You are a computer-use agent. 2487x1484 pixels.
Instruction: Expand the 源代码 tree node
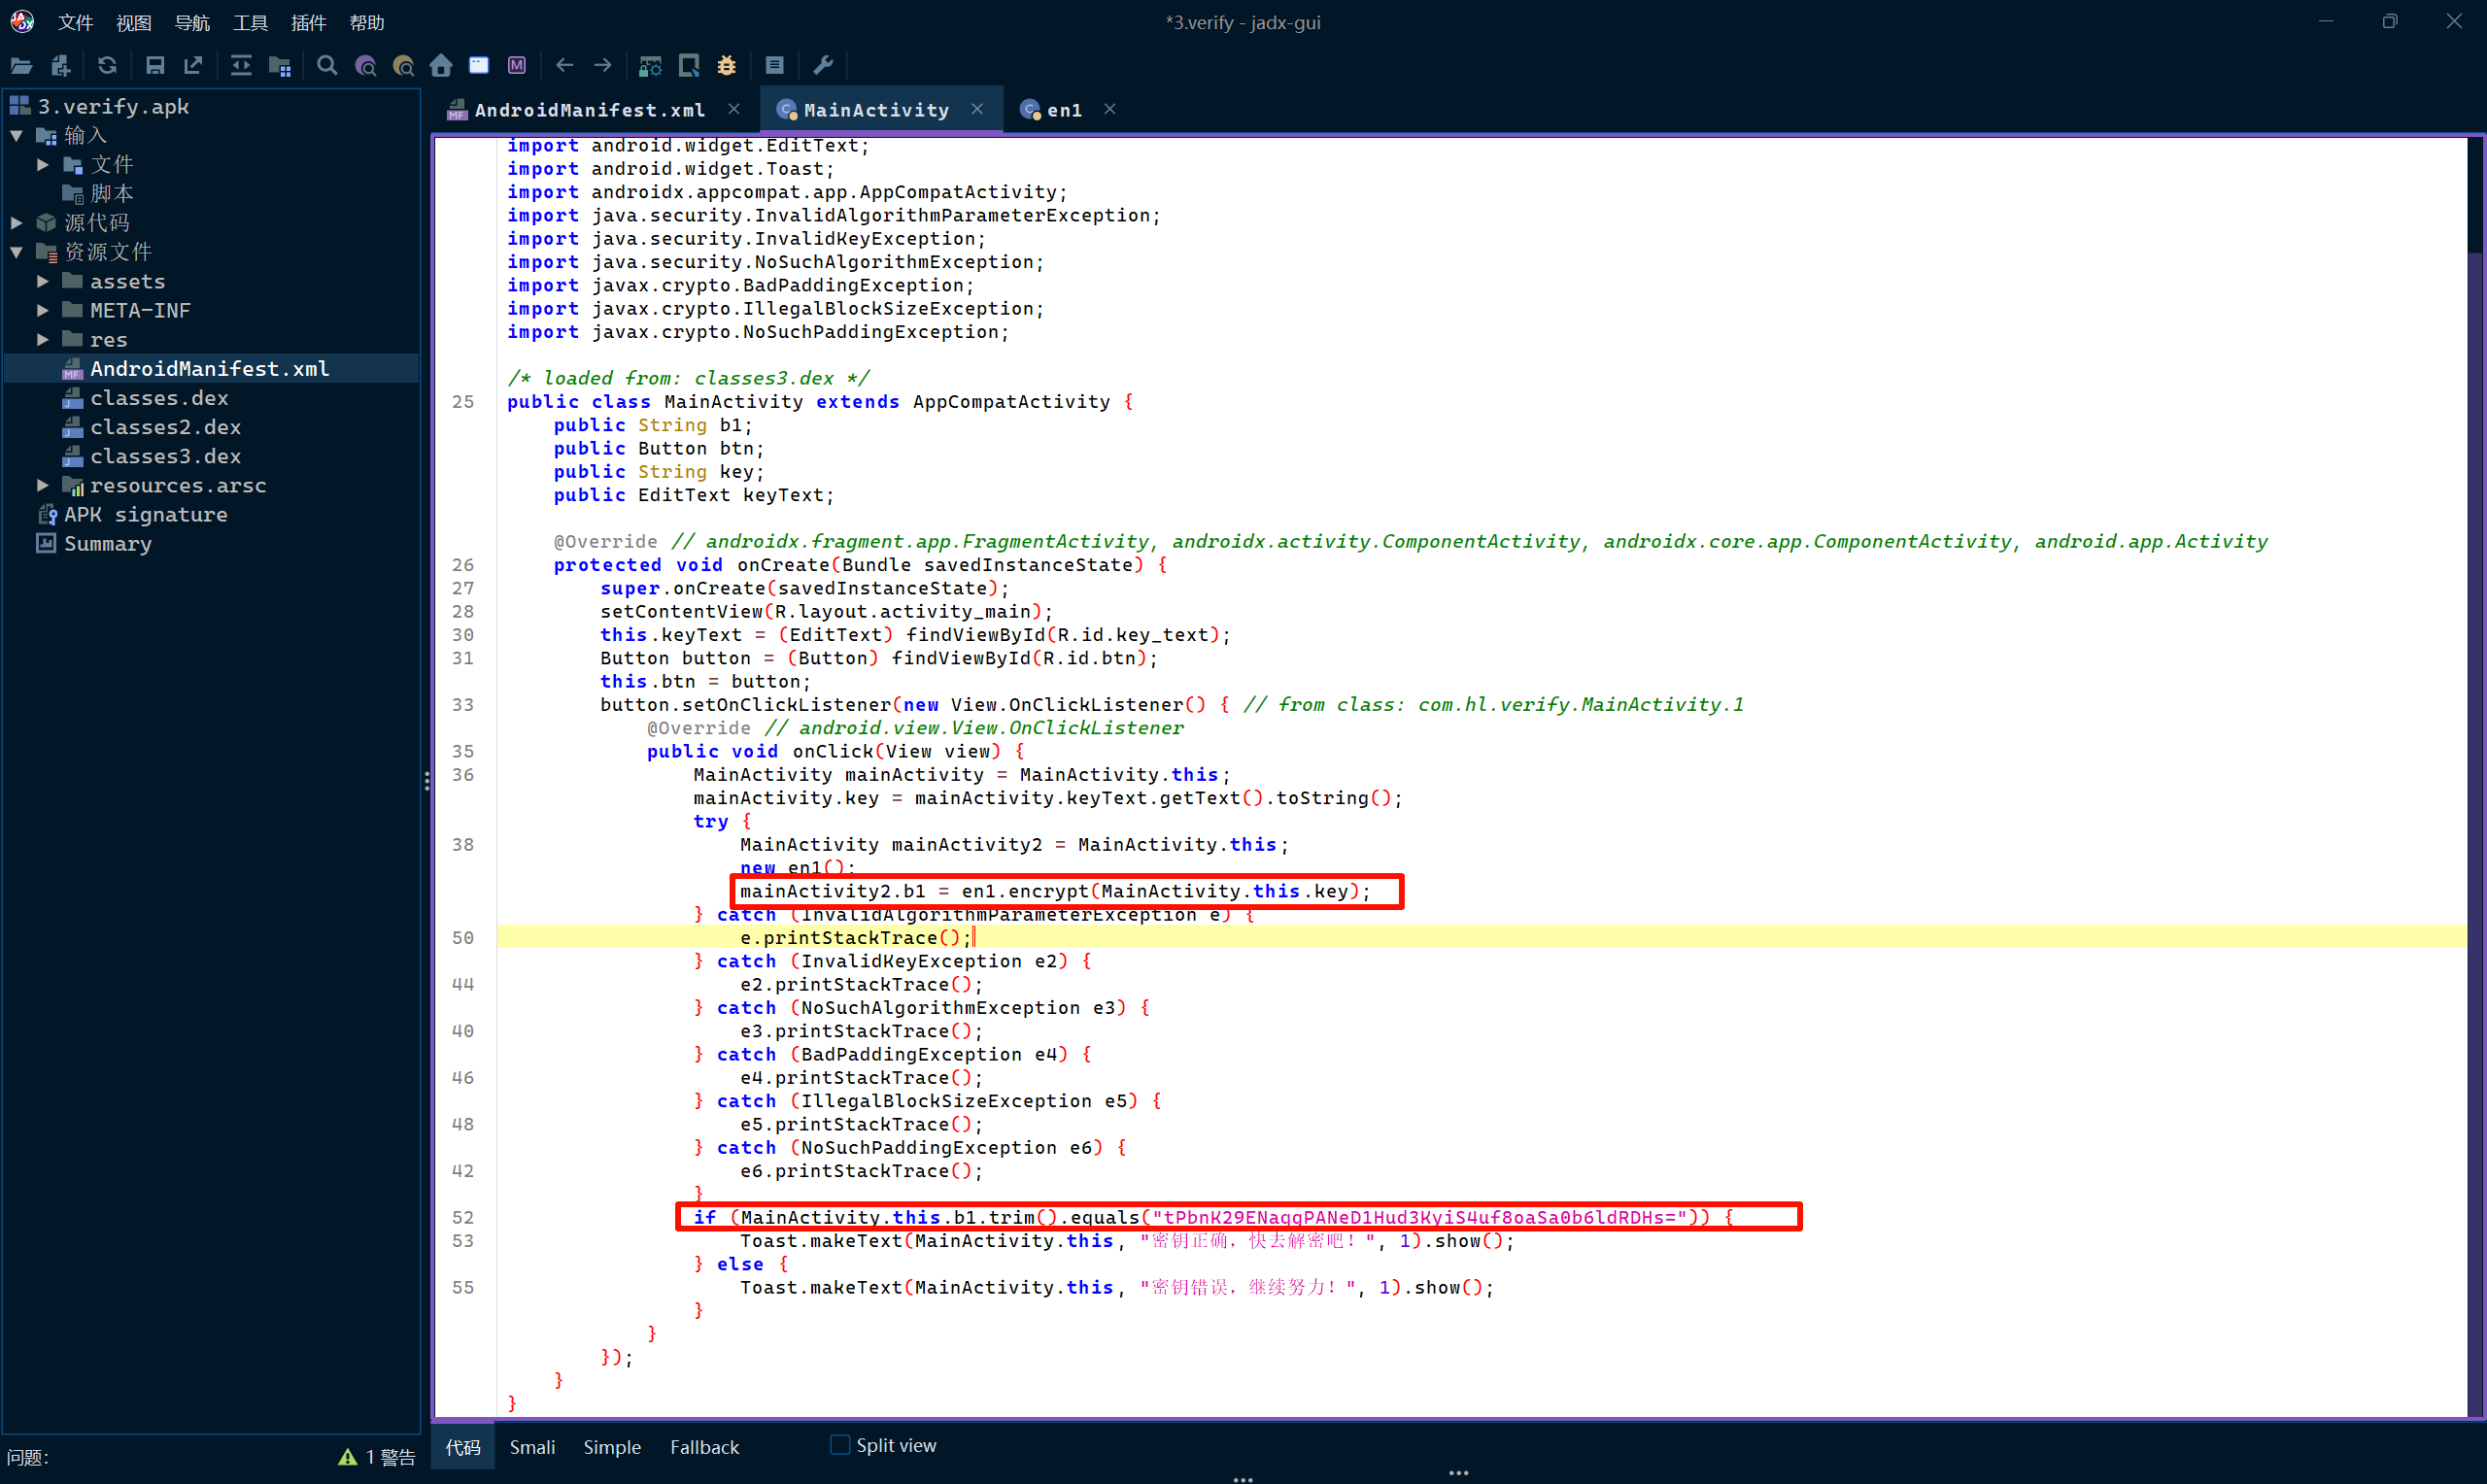pos(18,222)
